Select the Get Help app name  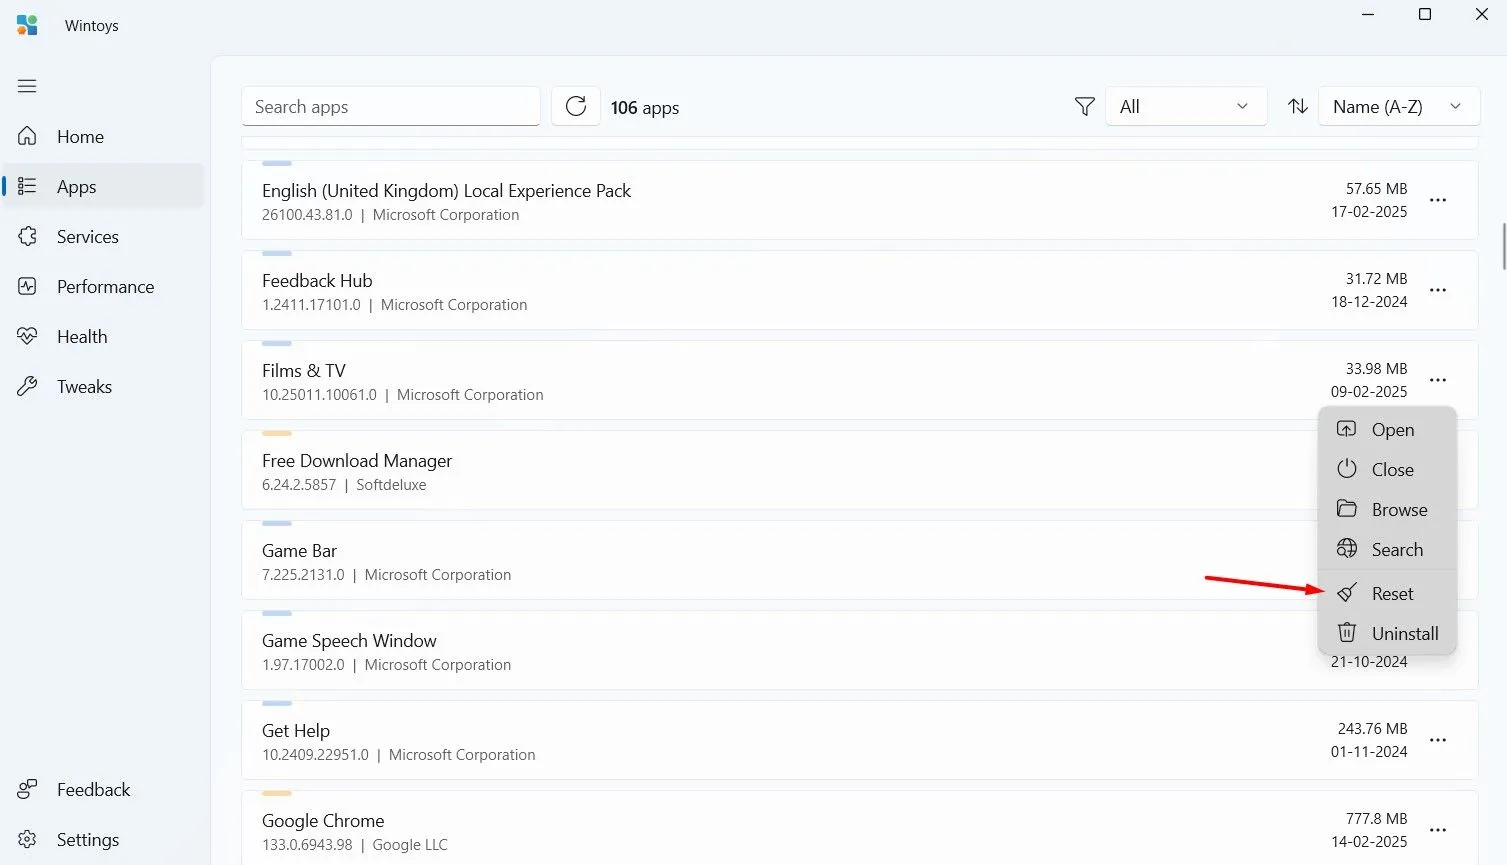[296, 731]
